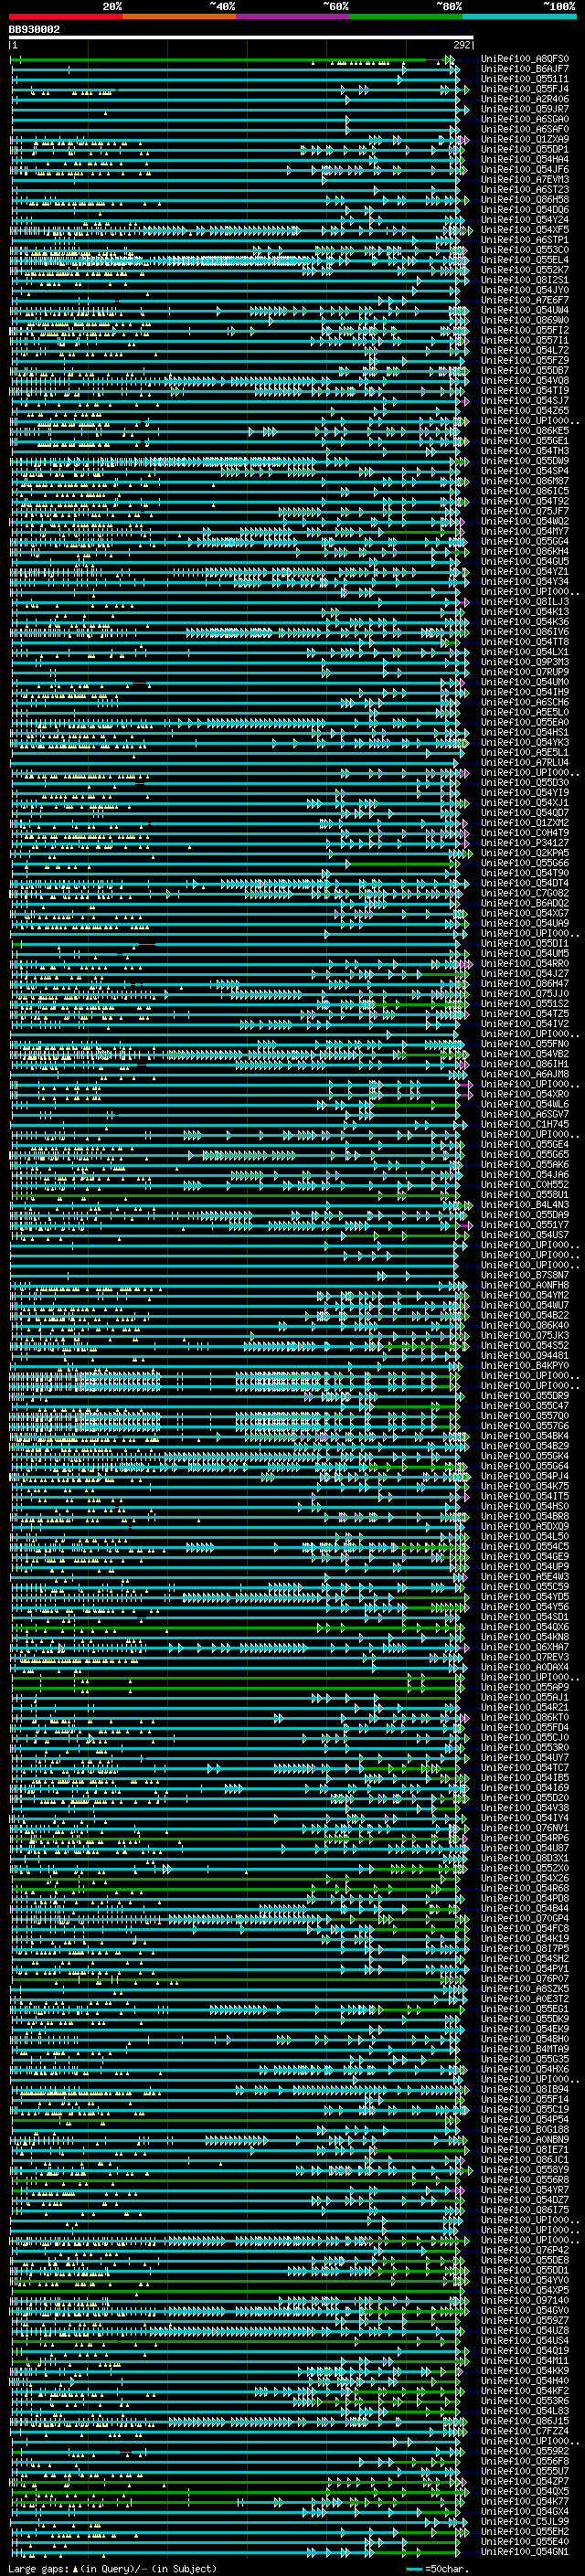The width and height of the screenshot is (585, 2576).
Task: Select the UniRef100_Q551I1 entry
Action: (x=525, y=79)
